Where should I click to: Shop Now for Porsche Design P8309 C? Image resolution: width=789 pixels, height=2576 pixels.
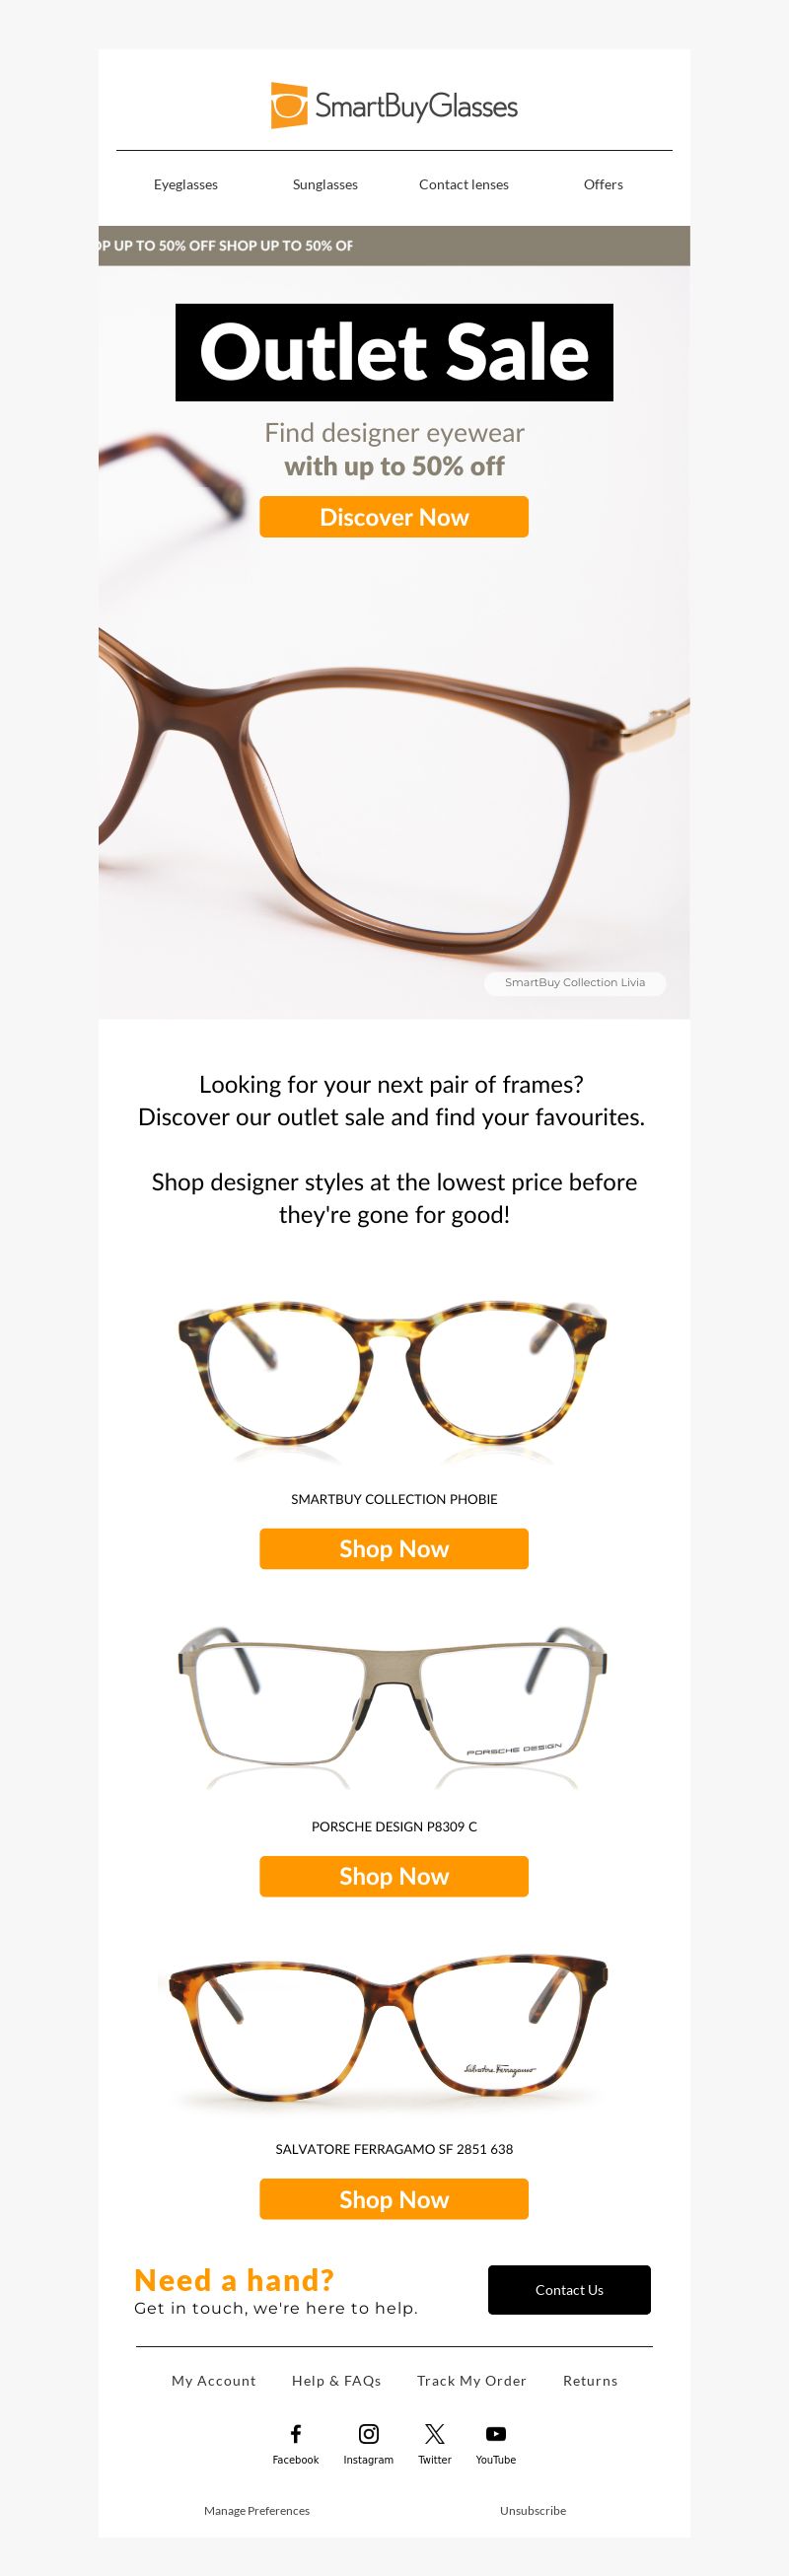click(394, 1876)
